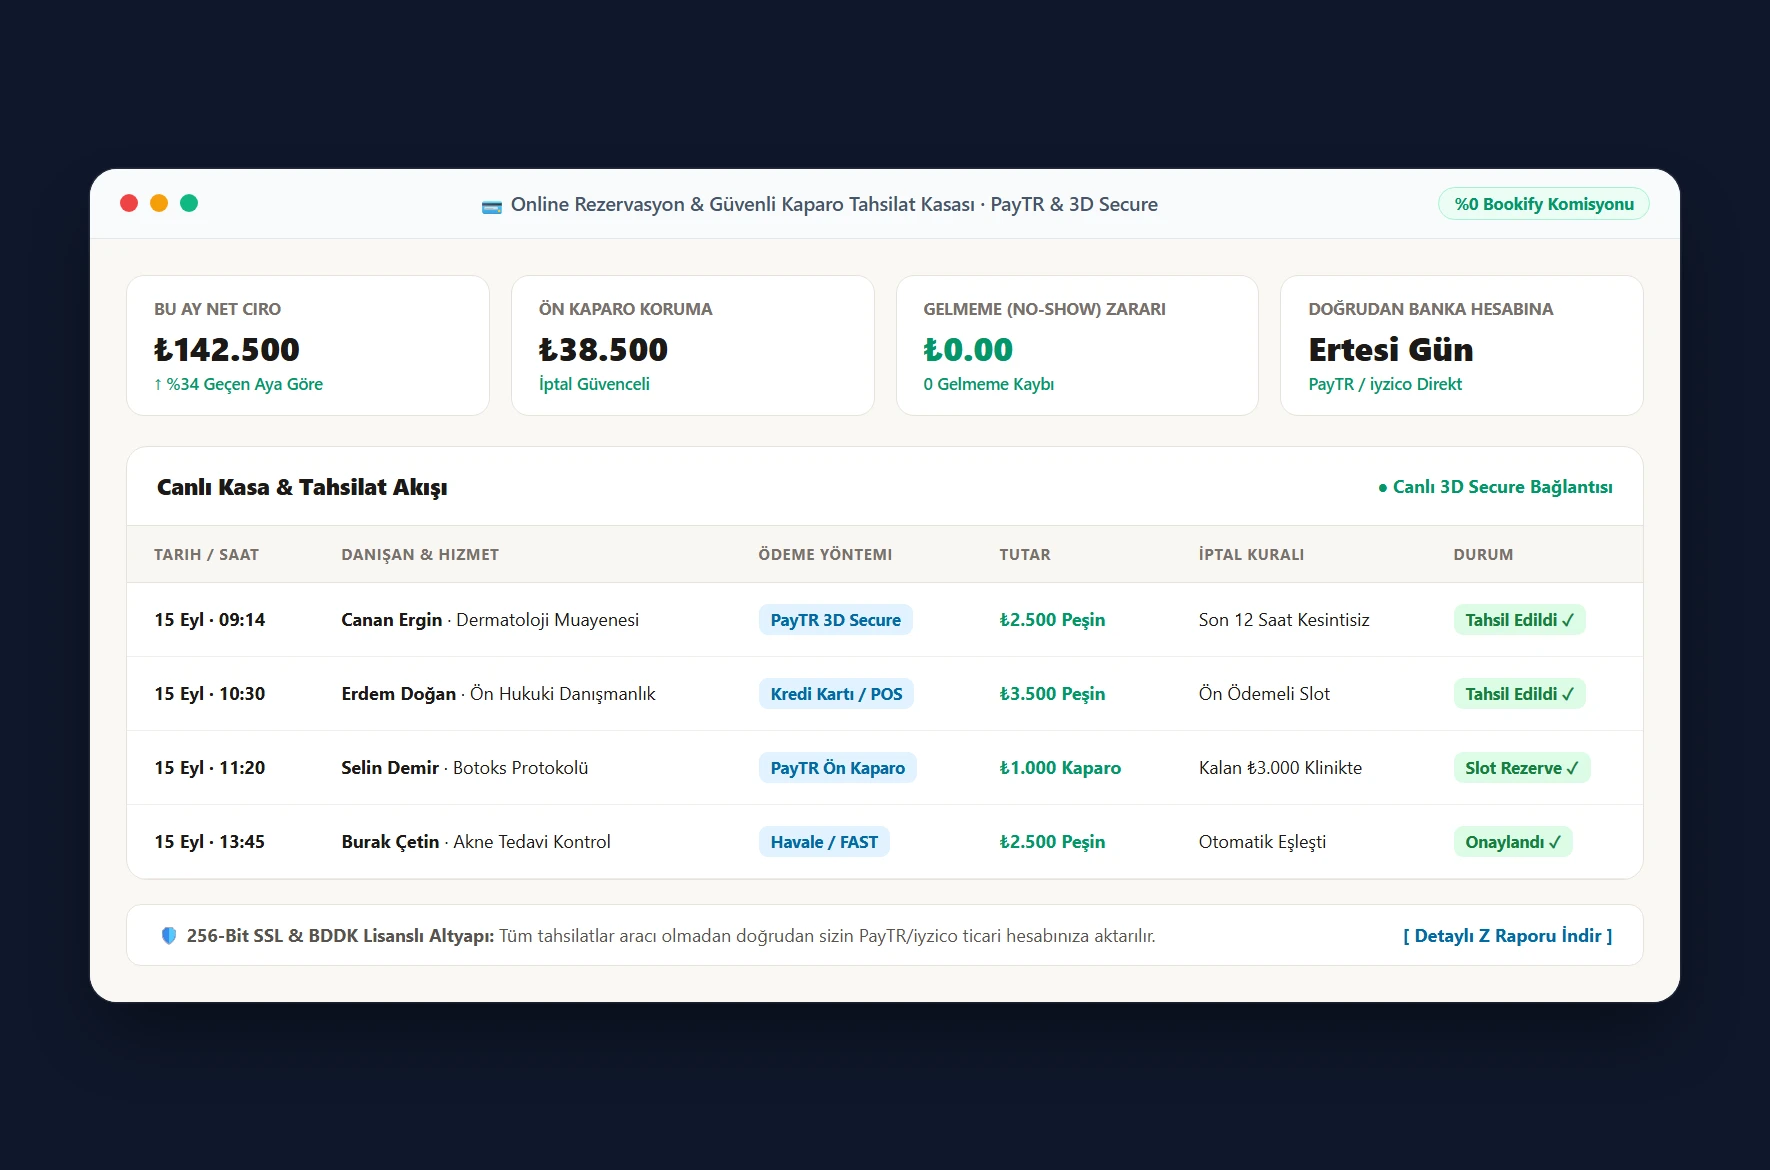
Task: Click the ₺1.000 Kaparo amount
Action: click(x=1060, y=768)
